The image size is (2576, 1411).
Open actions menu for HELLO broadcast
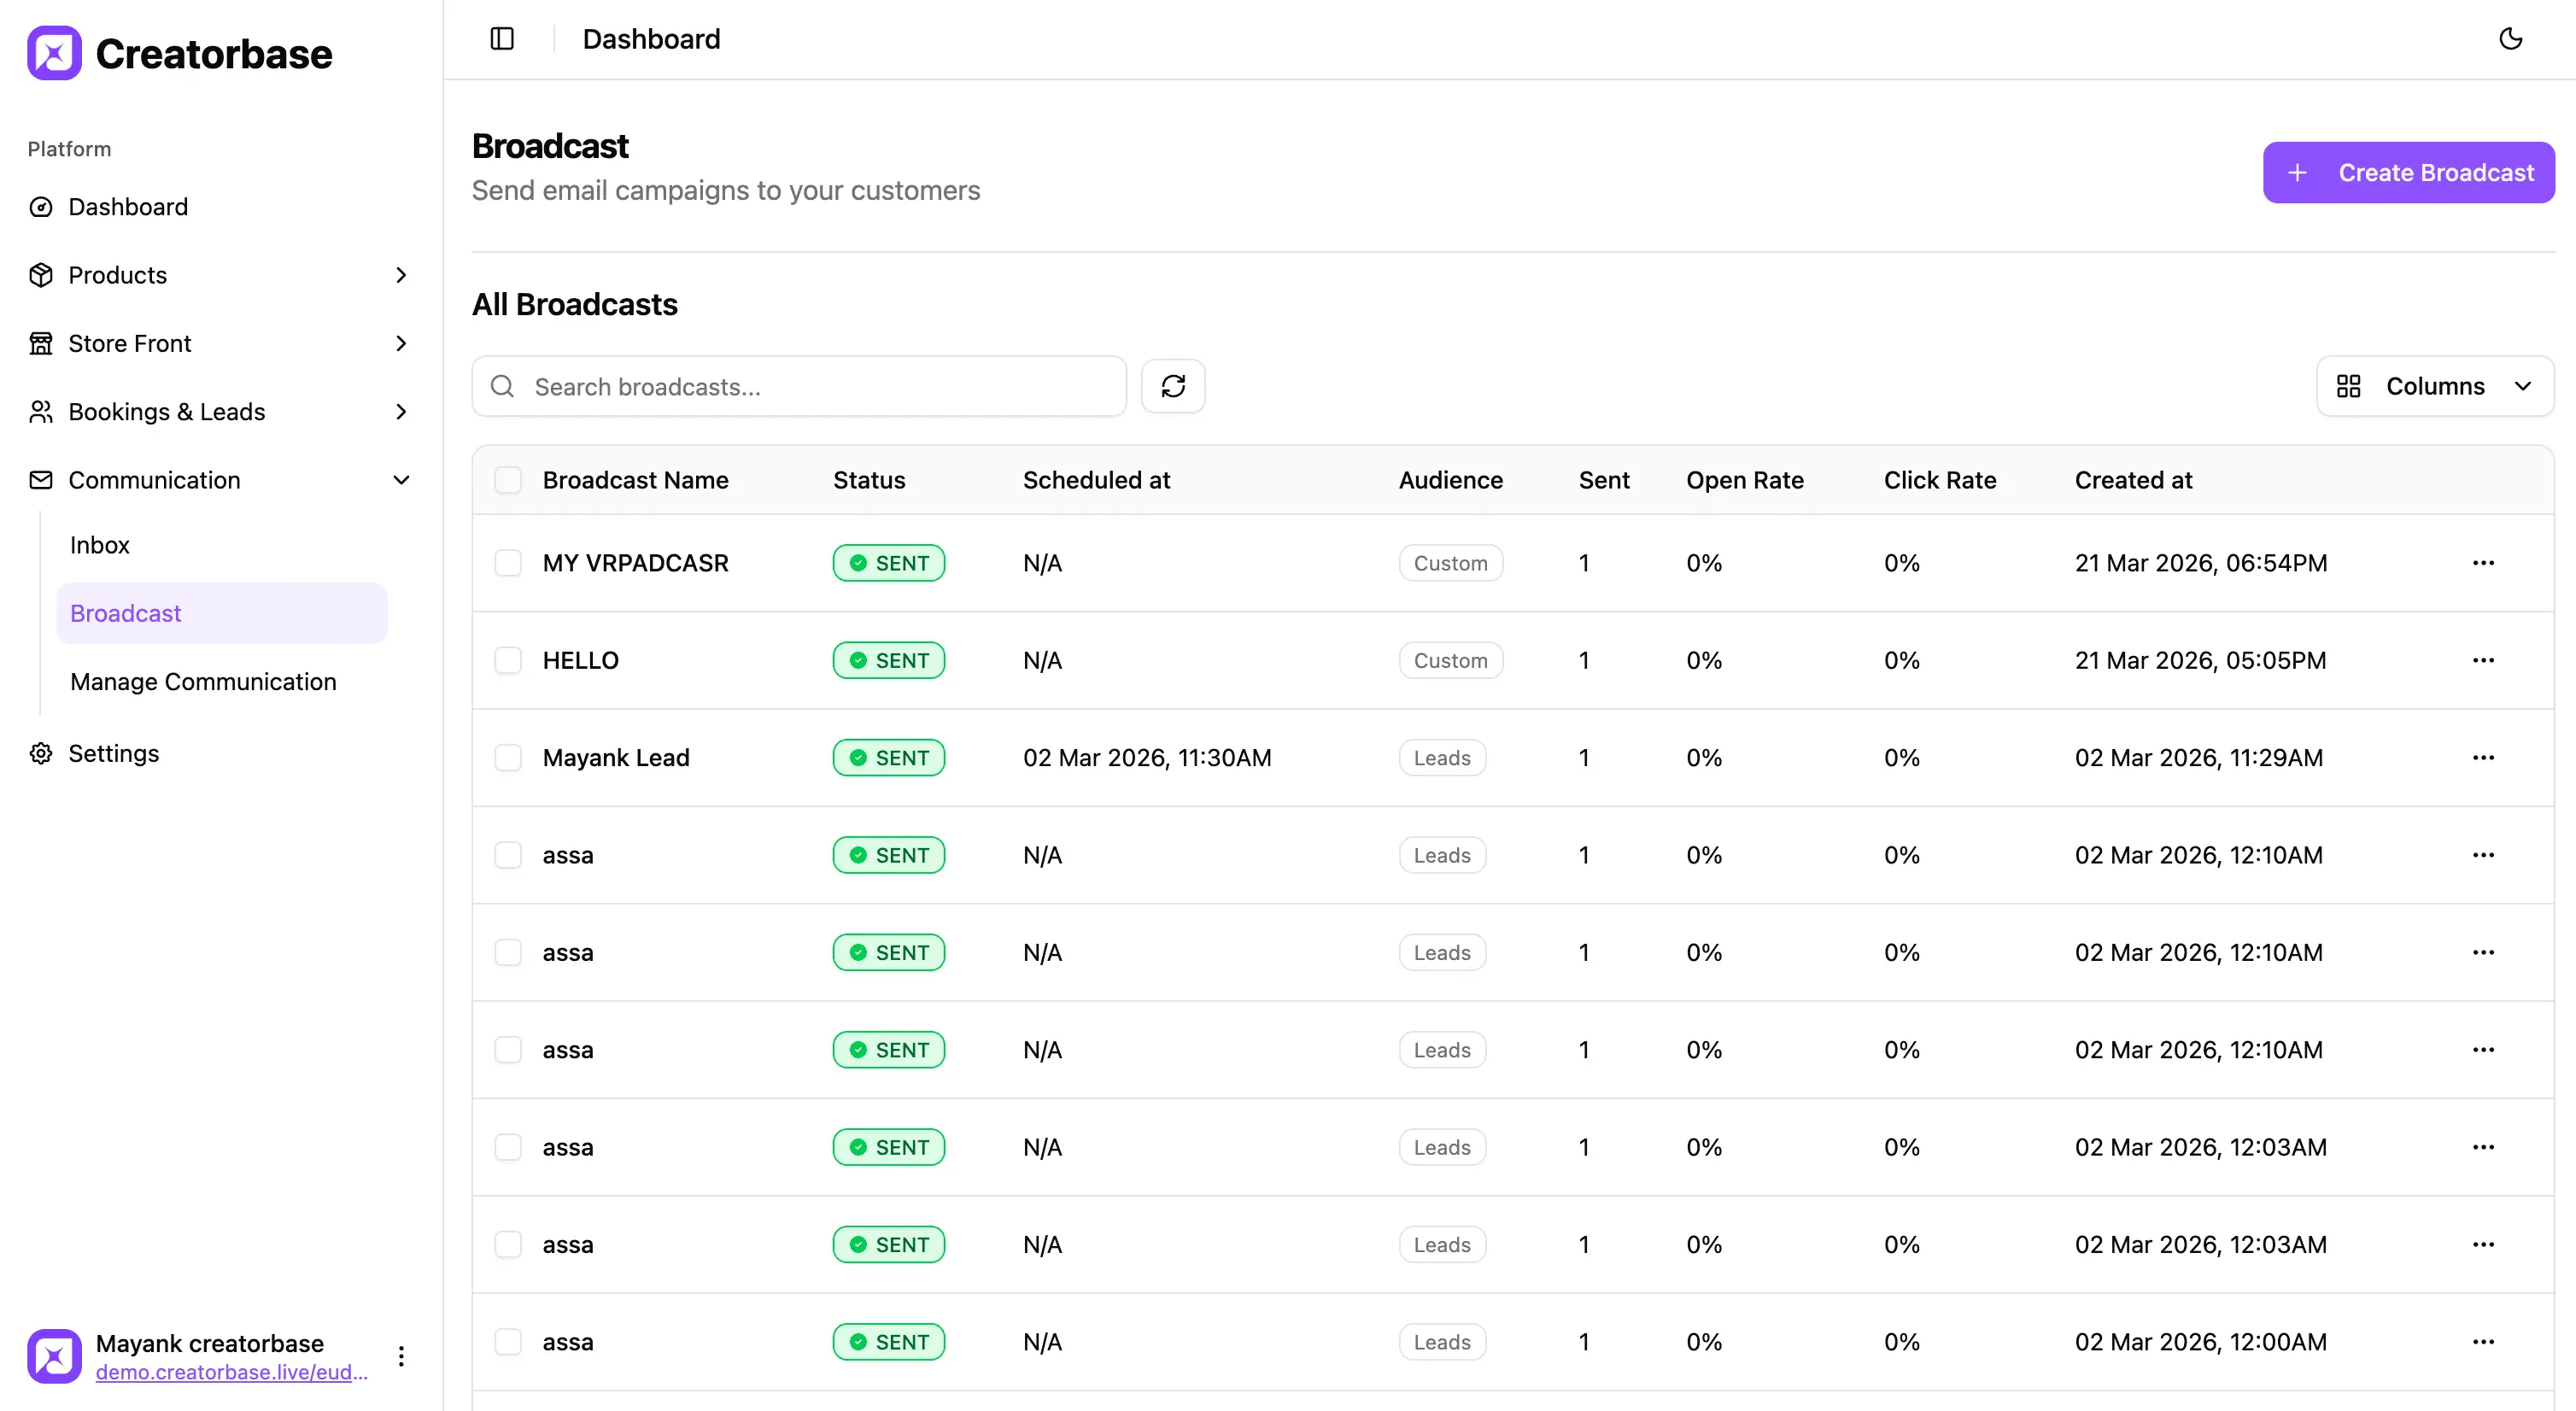pyautogui.click(x=2483, y=660)
